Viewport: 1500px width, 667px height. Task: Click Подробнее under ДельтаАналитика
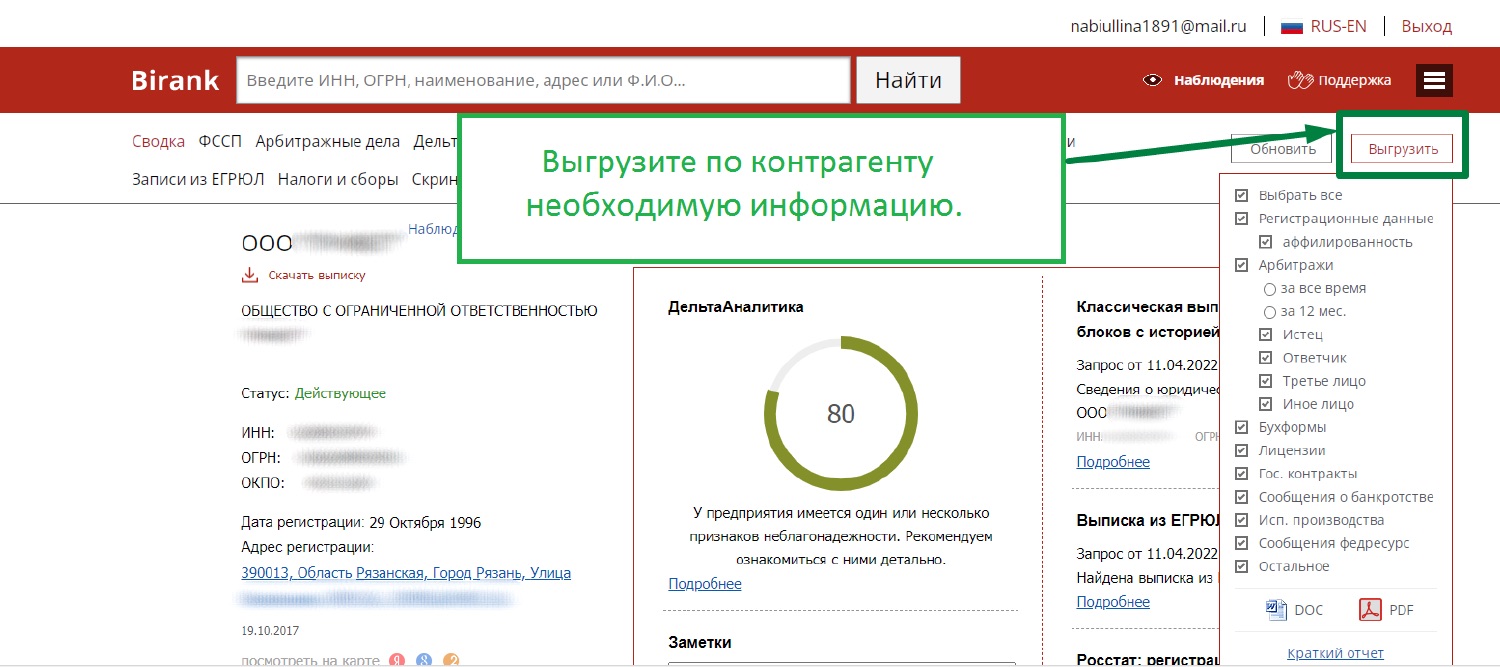point(705,584)
